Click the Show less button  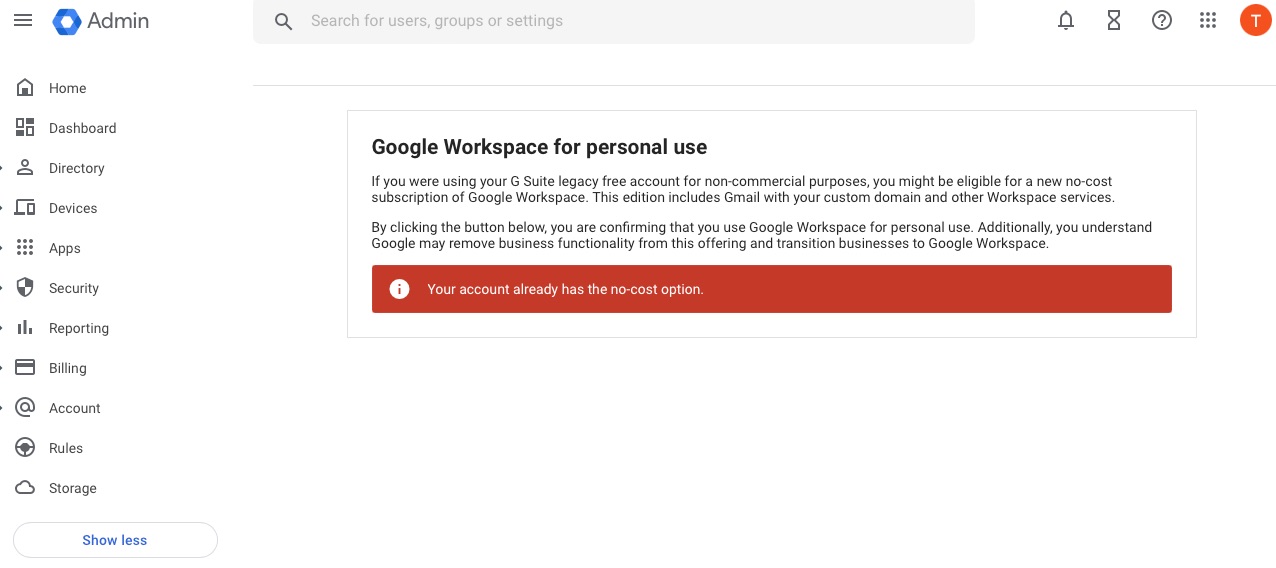(x=115, y=540)
